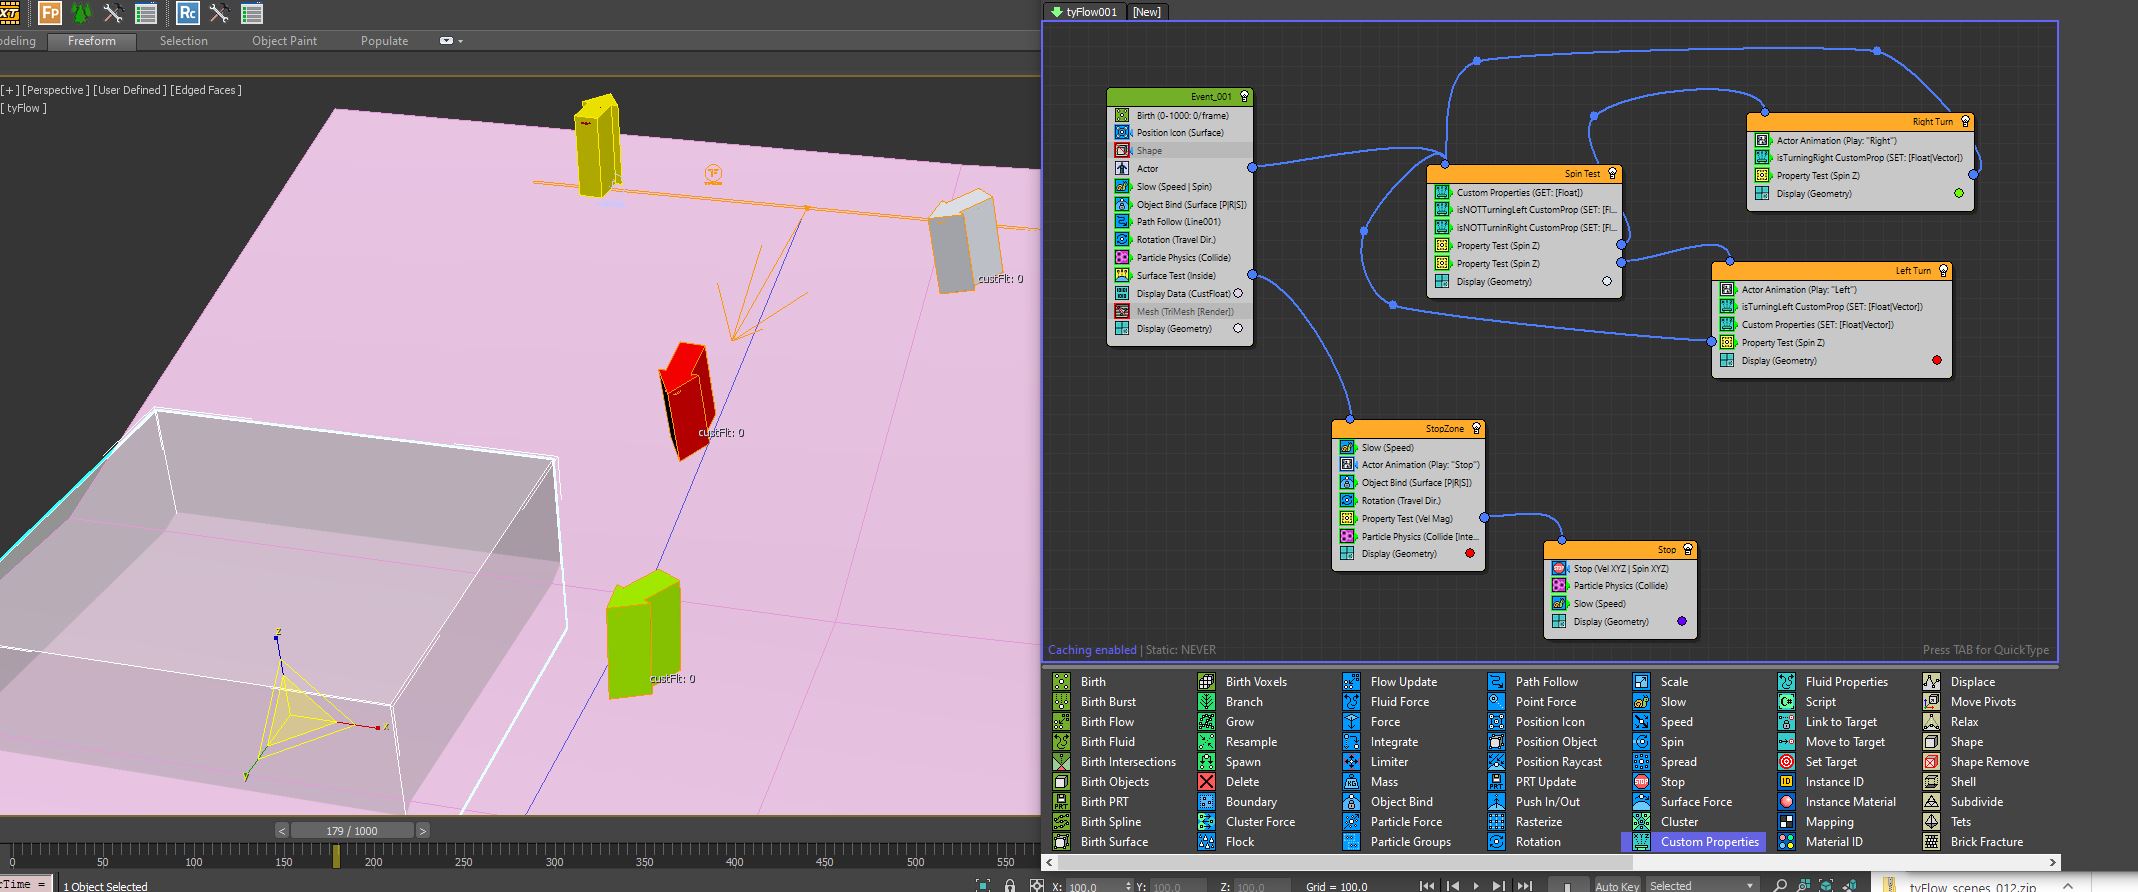Choose the Flow Update operator

(x=1403, y=681)
